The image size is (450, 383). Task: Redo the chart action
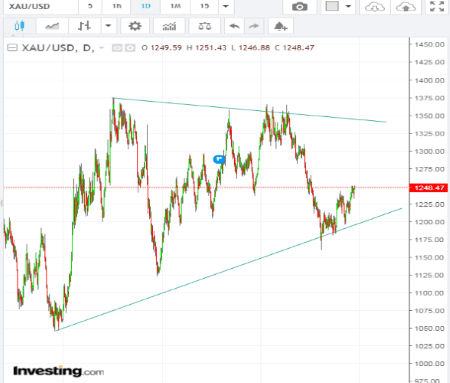coord(254,26)
